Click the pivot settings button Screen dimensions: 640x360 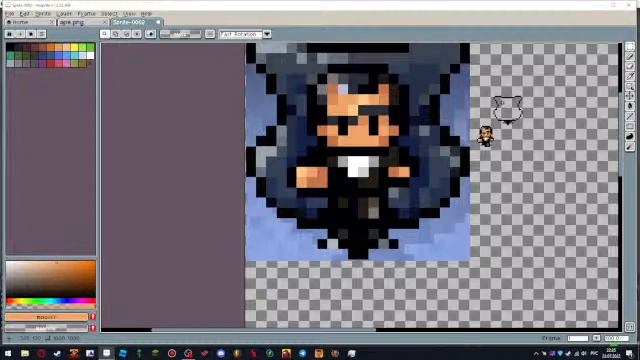point(210,34)
